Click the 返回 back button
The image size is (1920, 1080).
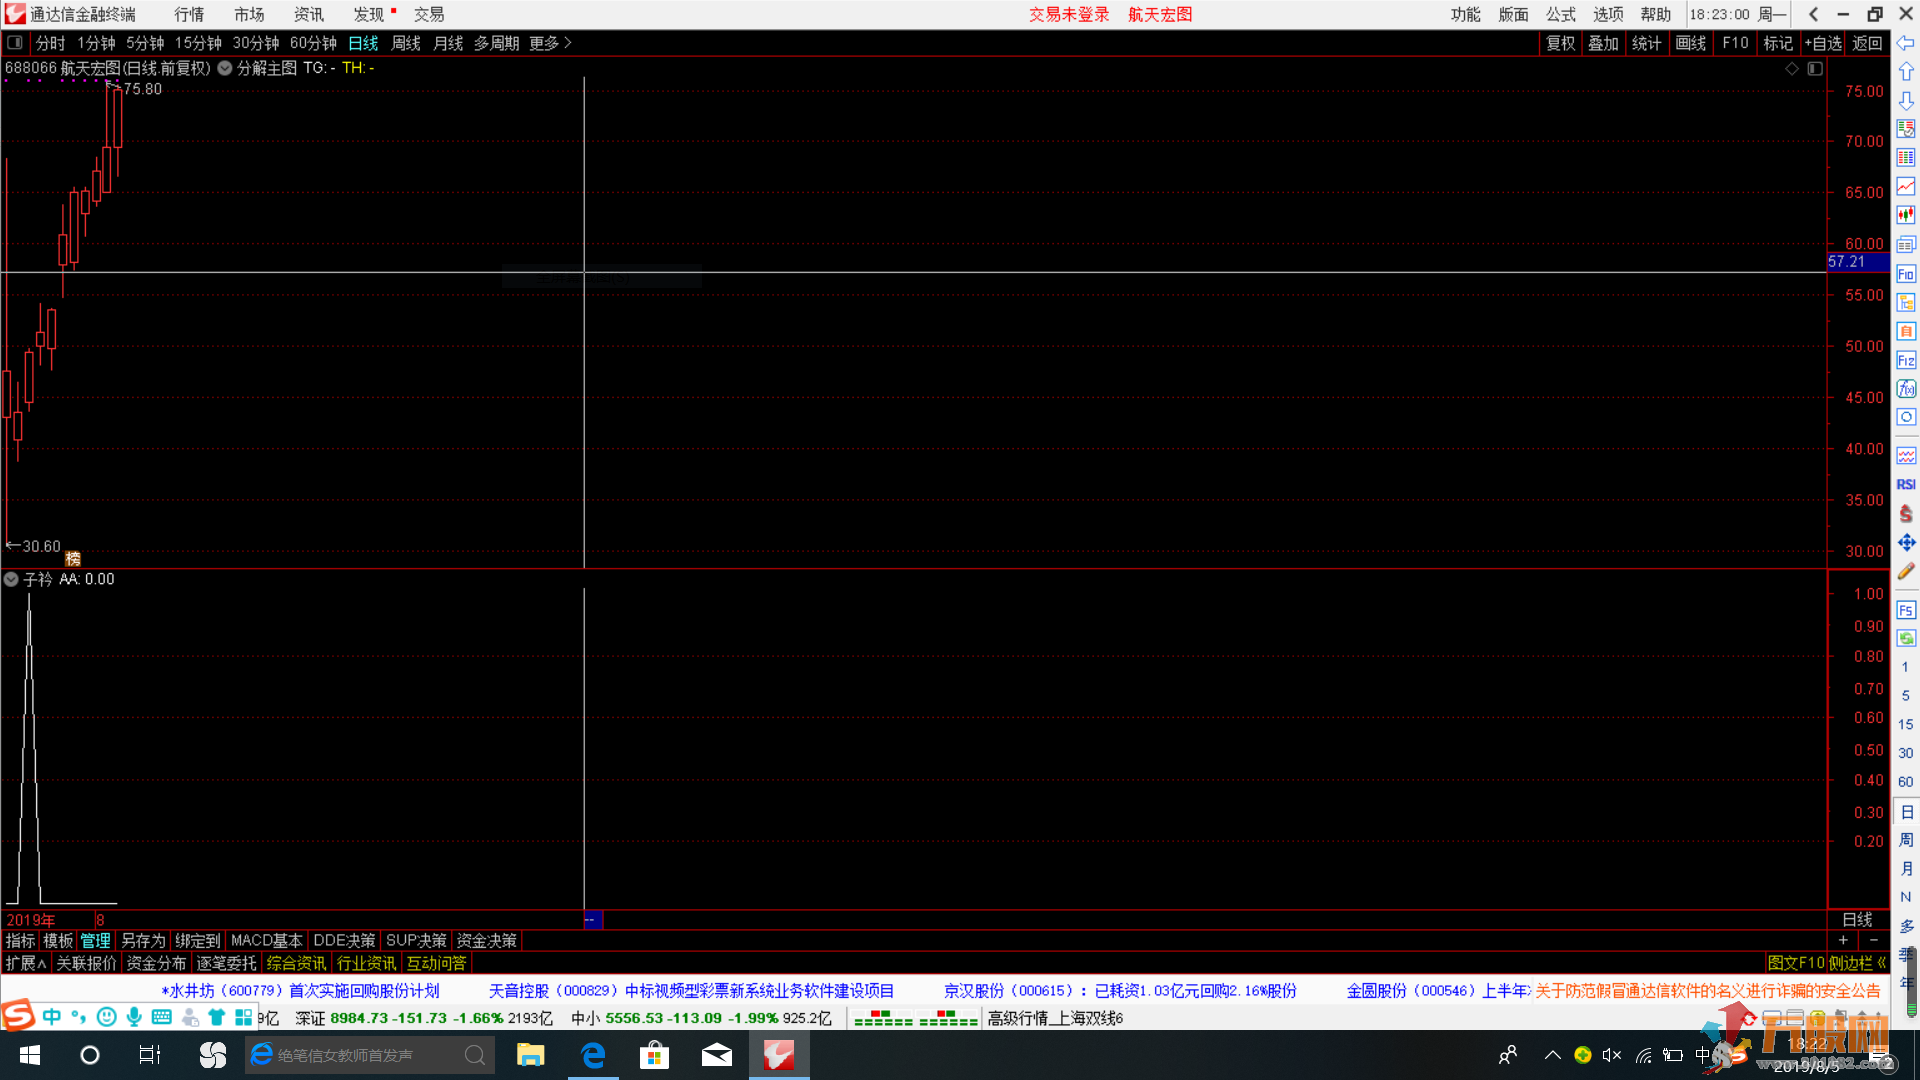coord(1867,43)
